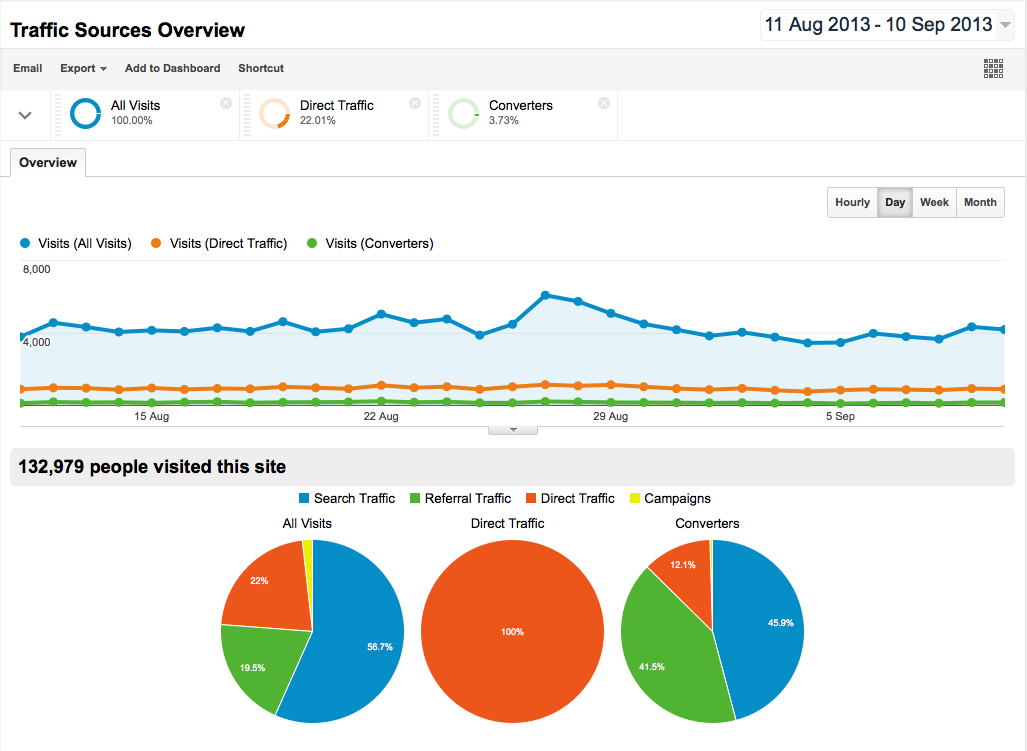Screen dimensions: 1027x751
Task: Click the blue Search Traffic legend swatch
Action: [305, 498]
